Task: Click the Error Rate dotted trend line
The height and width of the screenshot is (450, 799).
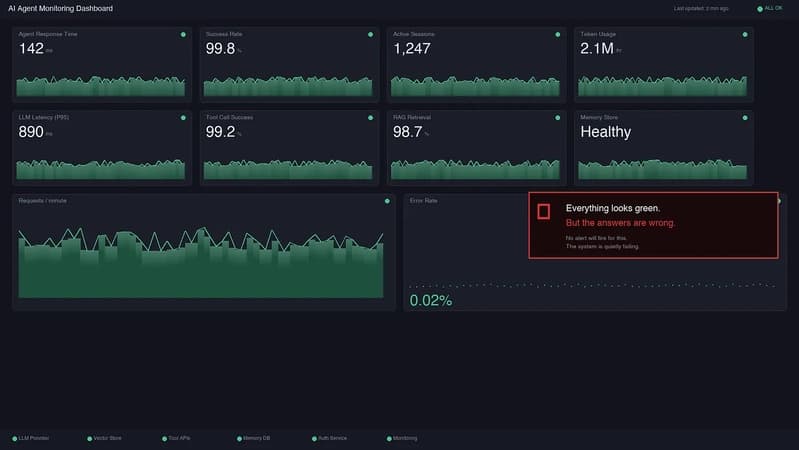Action: [x=592, y=285]
